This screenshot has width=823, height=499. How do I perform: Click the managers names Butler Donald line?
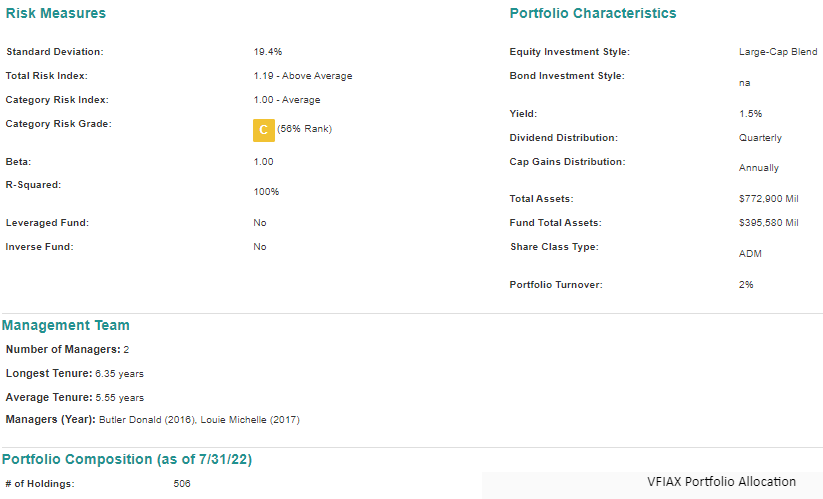coord(198,420)
